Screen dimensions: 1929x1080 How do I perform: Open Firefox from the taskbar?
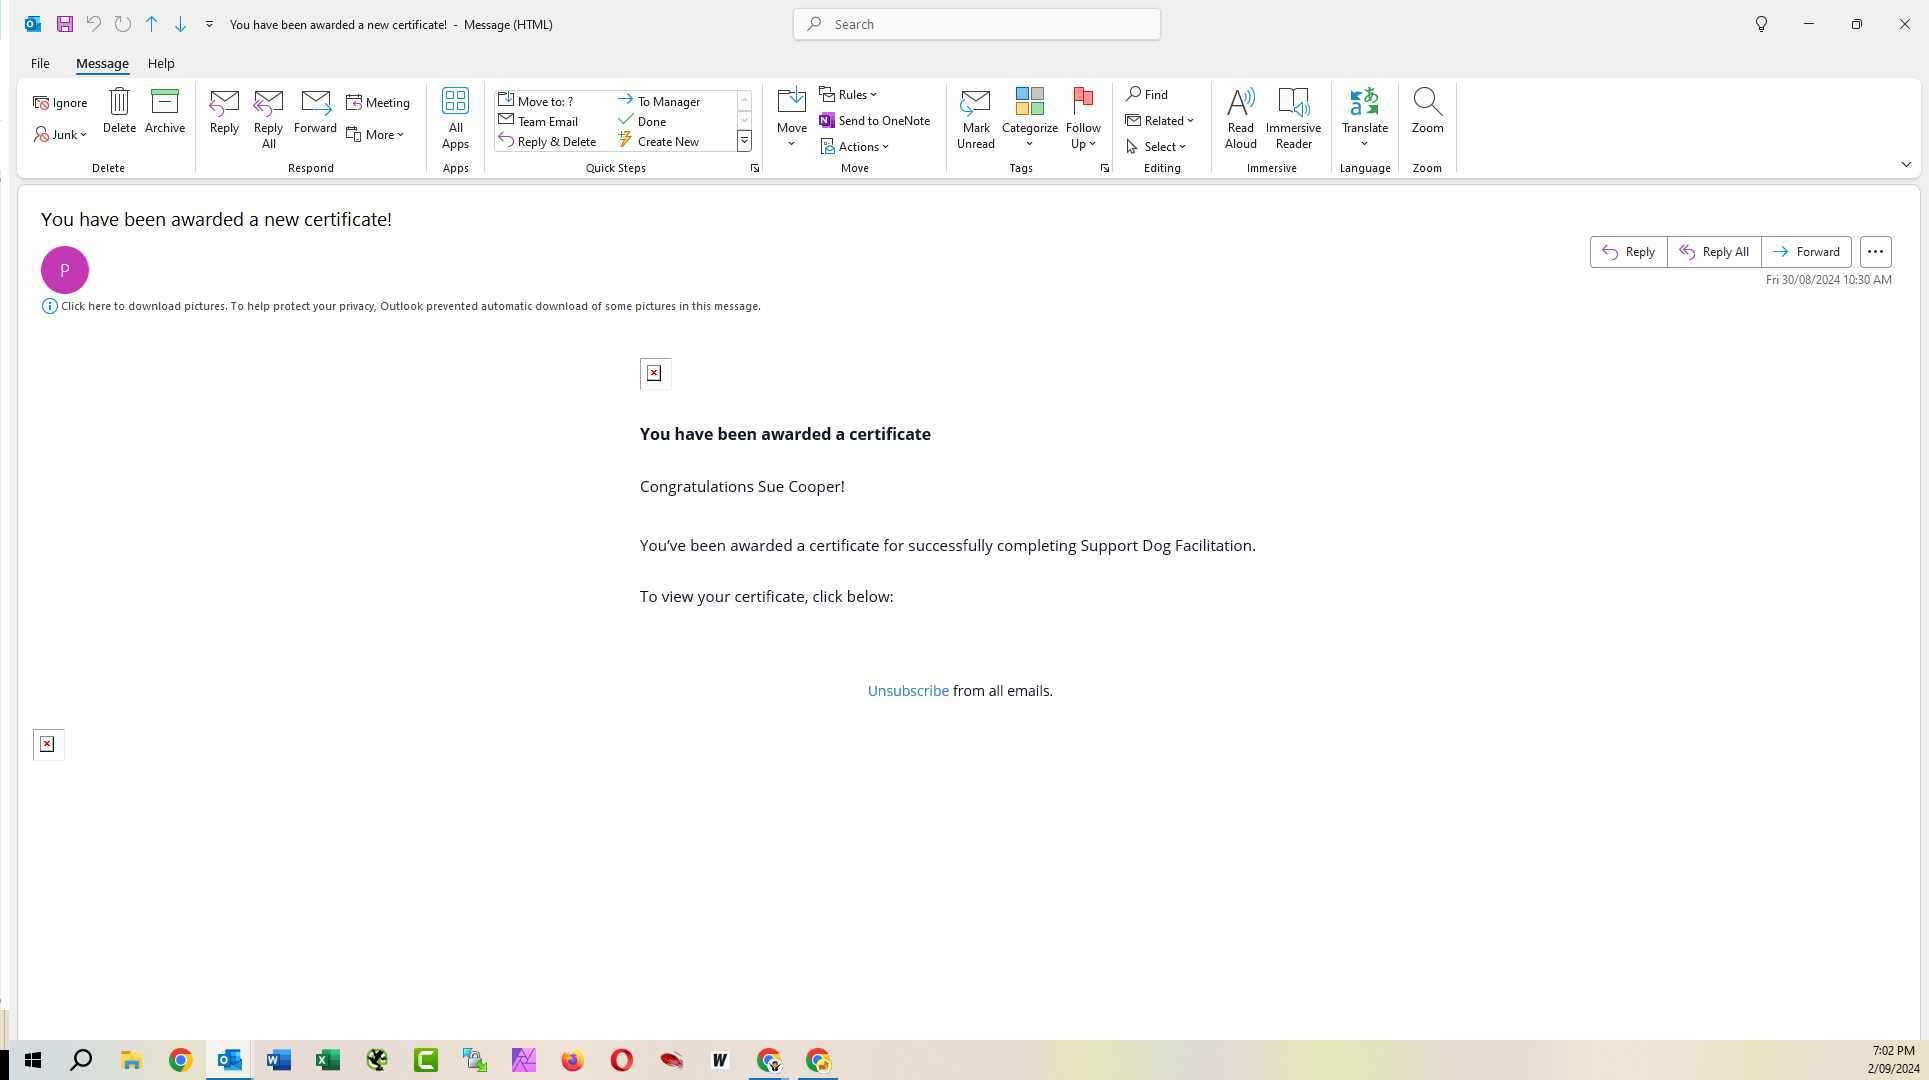pos(572,1060)
